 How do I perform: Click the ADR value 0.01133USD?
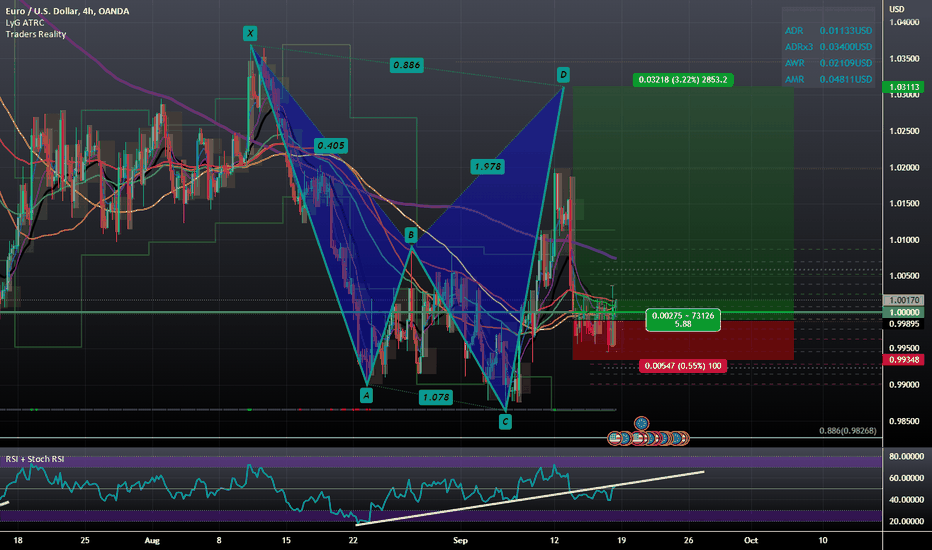pos(846,30)
